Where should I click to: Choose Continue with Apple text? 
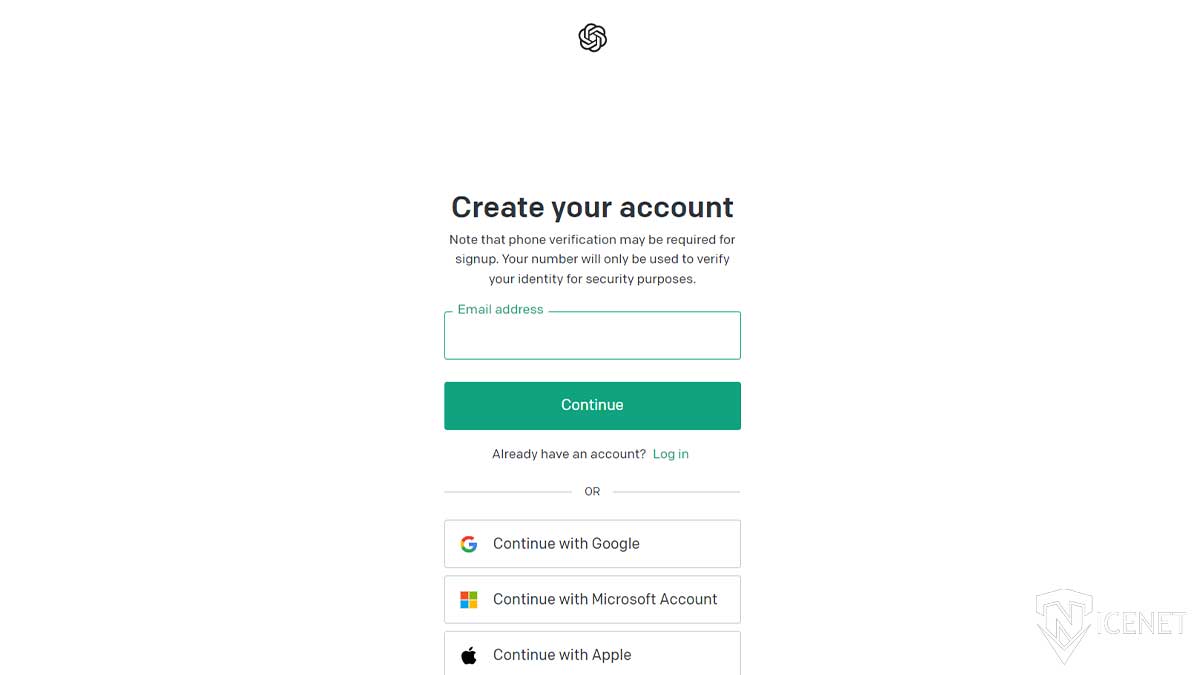(x=562, y=655)
